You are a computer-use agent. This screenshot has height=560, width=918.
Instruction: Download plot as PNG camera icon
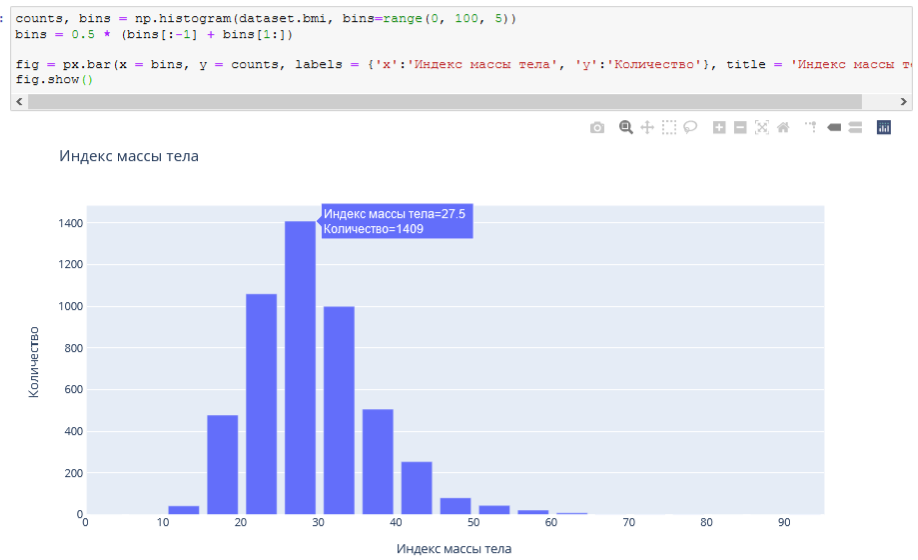pos(597,128)
